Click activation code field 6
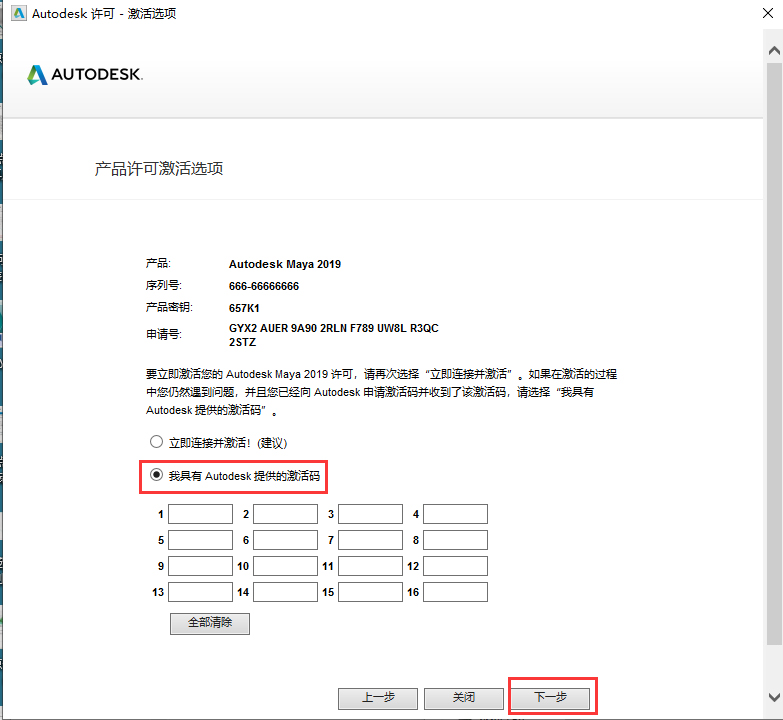The image size is (783, 720). pos(285,540)
